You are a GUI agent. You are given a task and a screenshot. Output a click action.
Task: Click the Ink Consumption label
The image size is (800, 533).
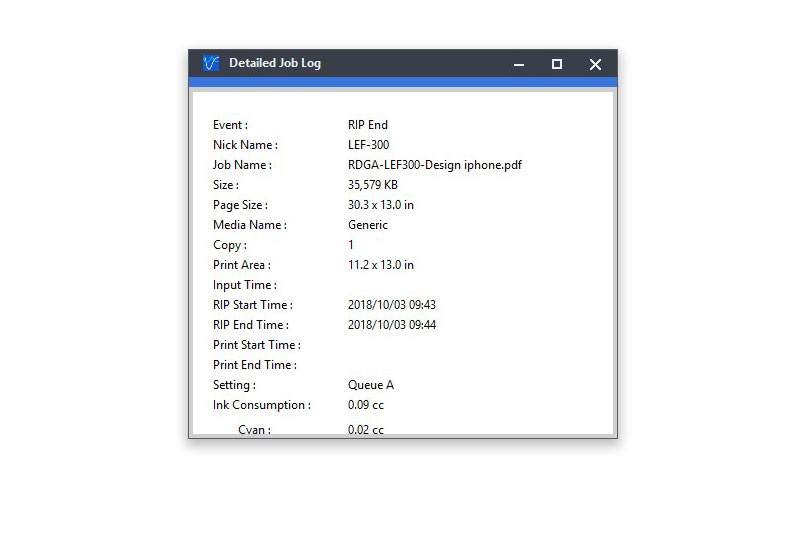point(261,405)
